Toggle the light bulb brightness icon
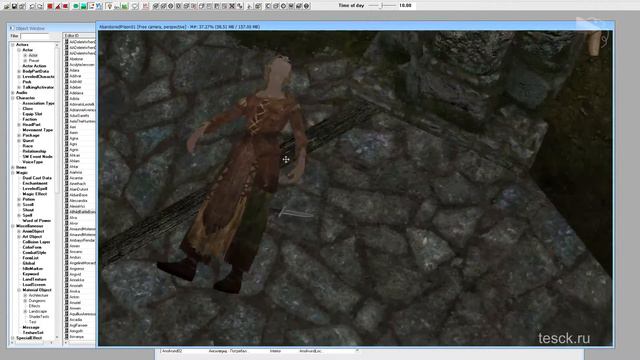Screen dimensions: 640x360 point(109,6)
